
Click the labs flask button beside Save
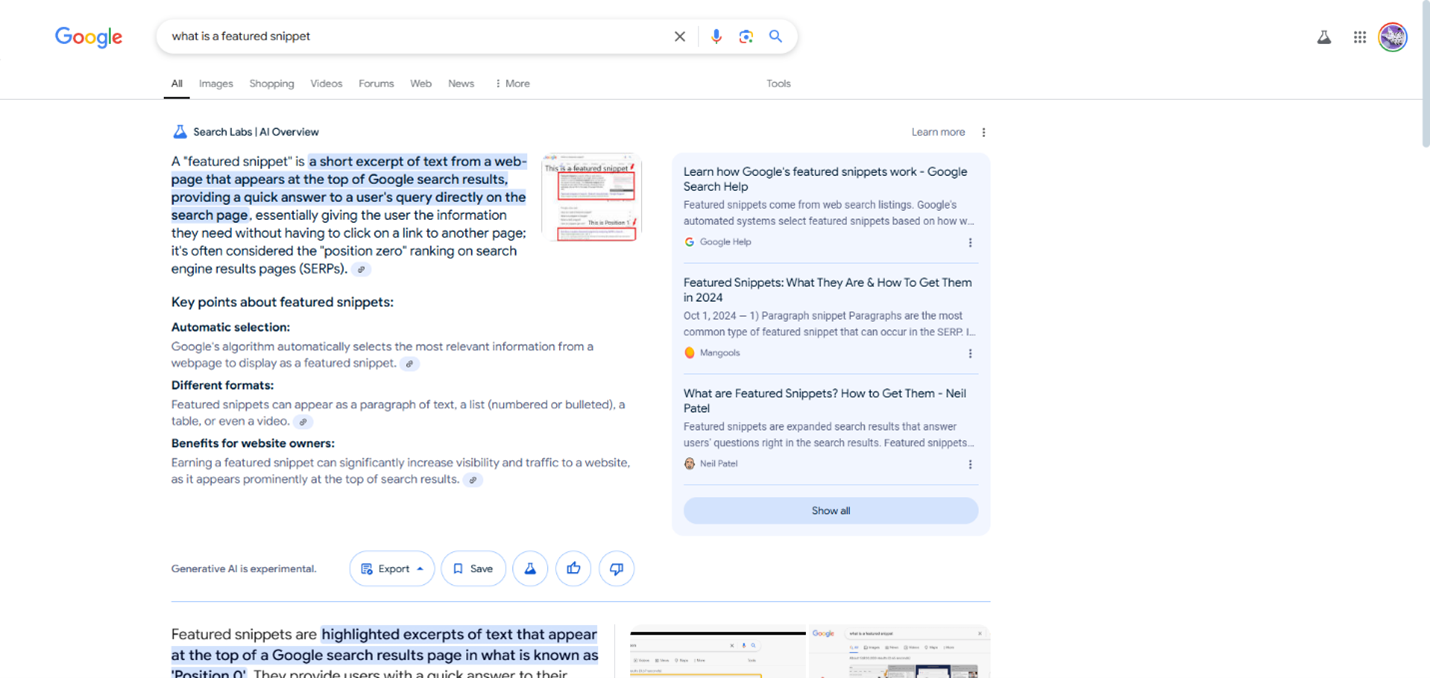[x=530, y=569]
